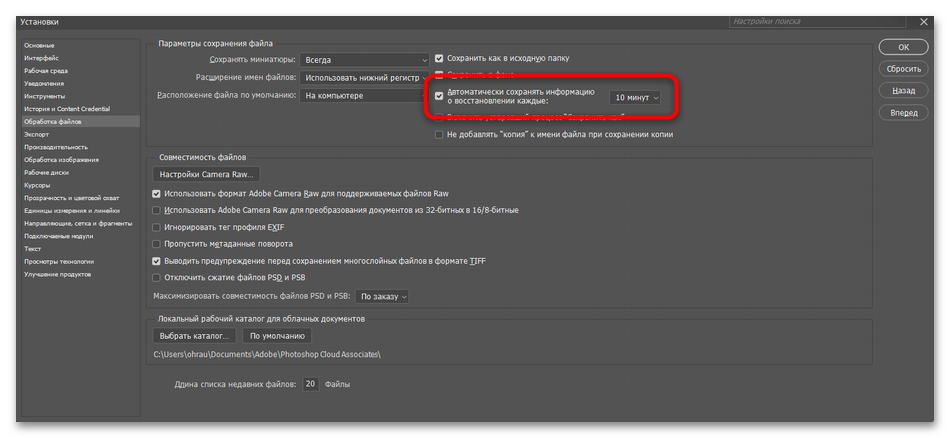Enable Не добавлять "копия" checkbox
950x438 pixels.
439,134
